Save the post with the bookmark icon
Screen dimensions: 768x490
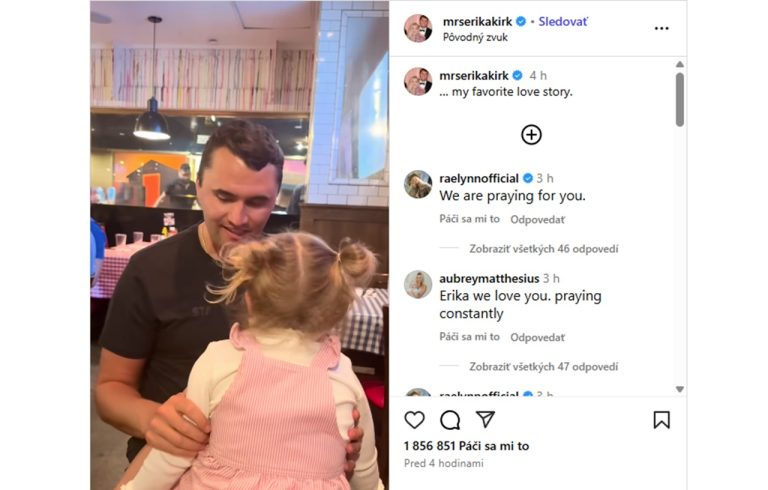661,420
